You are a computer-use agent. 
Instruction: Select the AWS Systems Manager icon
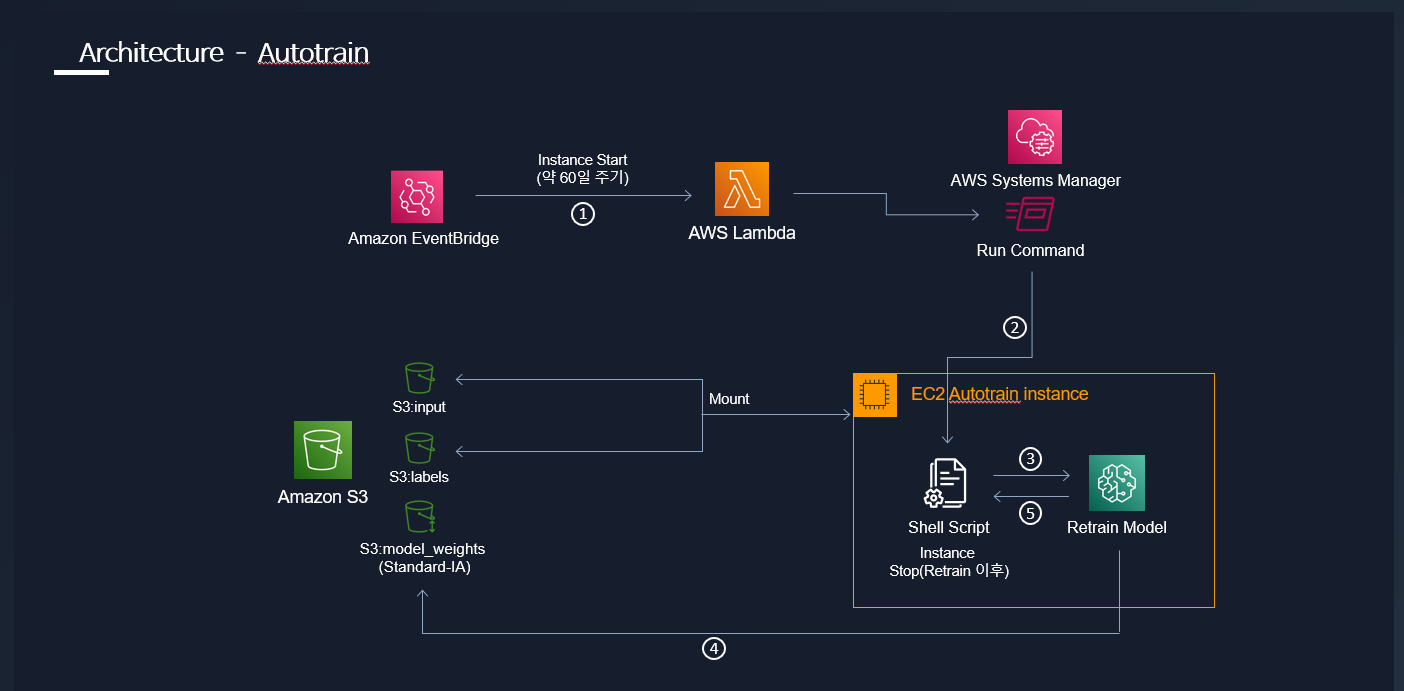click(1035, 137)
